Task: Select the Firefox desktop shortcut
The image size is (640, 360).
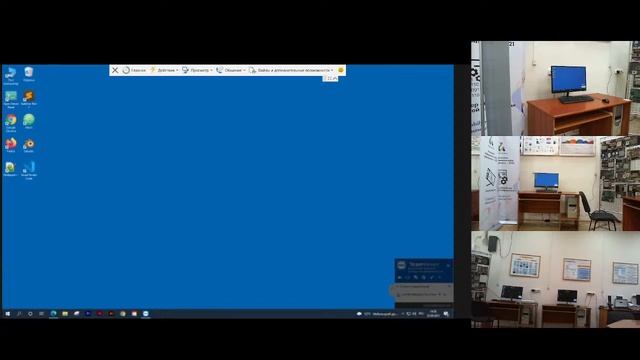Action: click(11, 145)
